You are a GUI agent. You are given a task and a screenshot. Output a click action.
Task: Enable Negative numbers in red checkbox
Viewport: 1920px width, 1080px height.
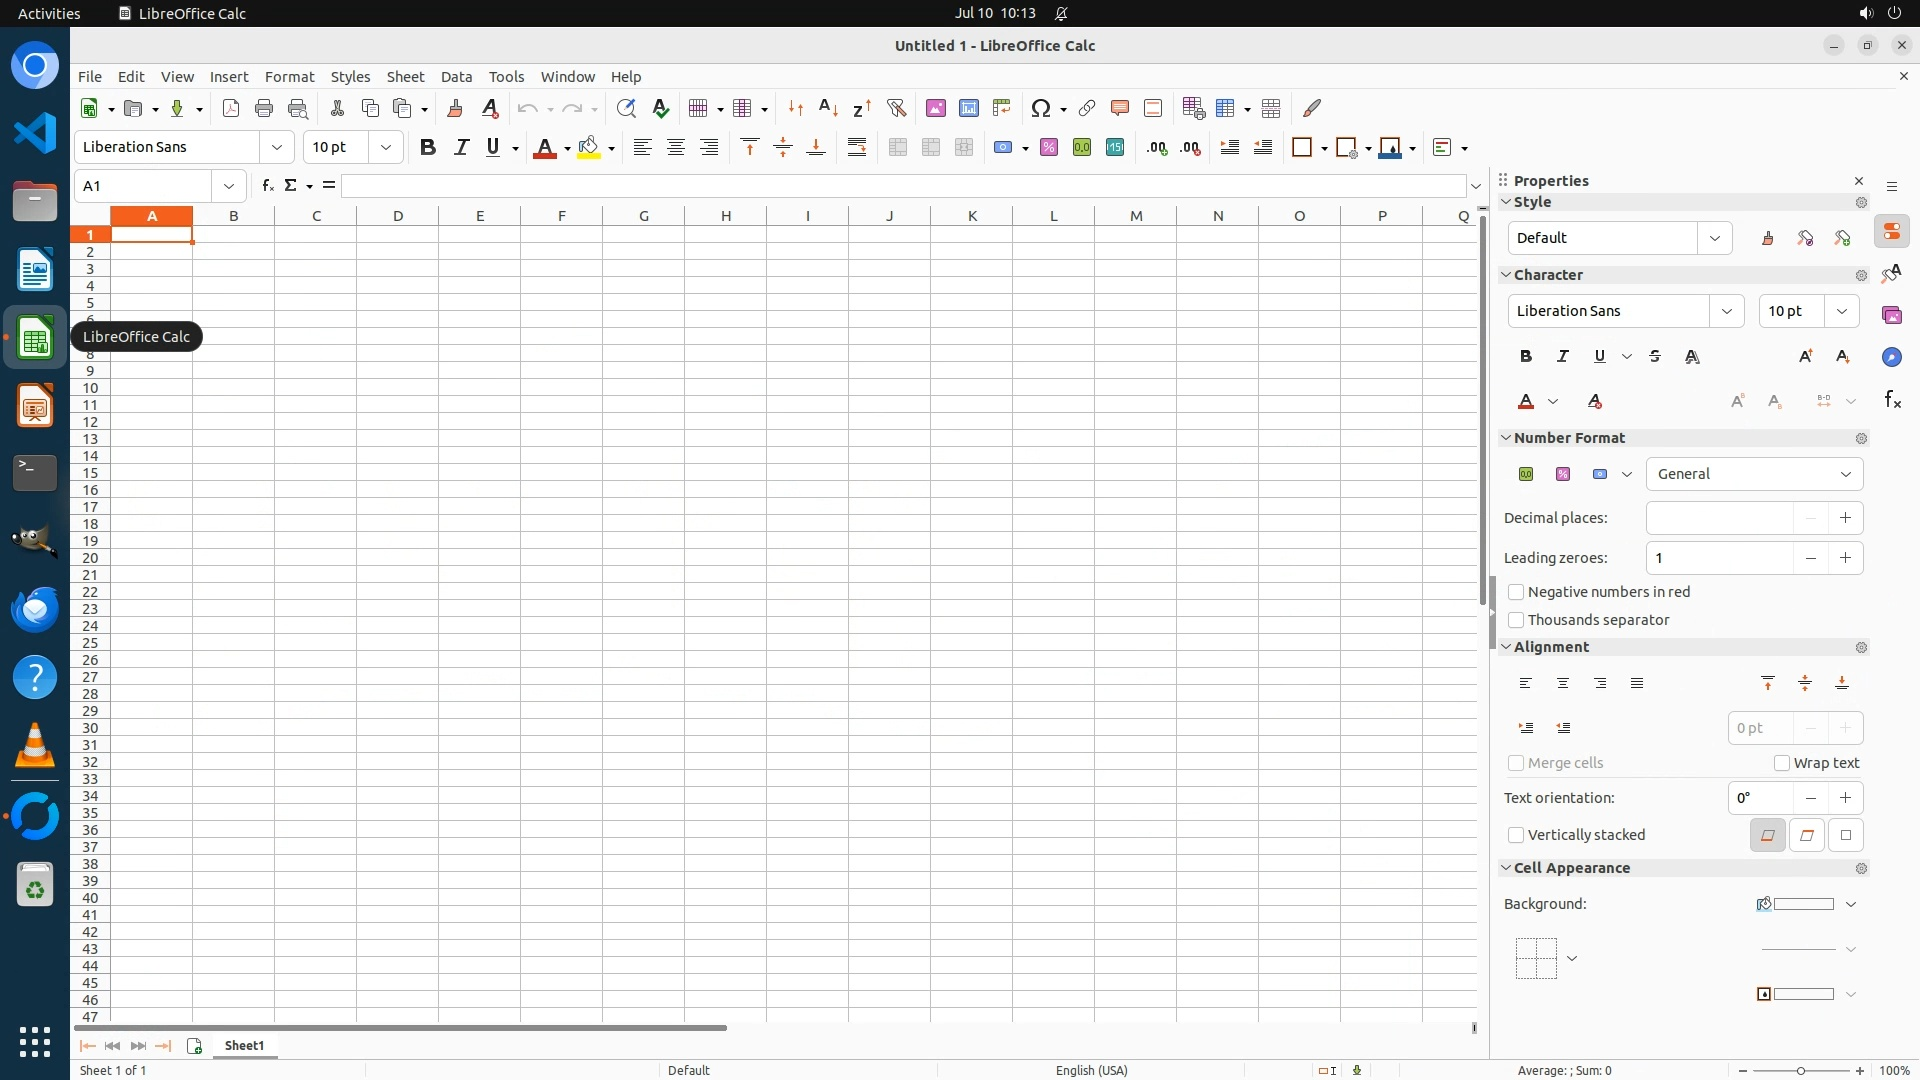1516,592
